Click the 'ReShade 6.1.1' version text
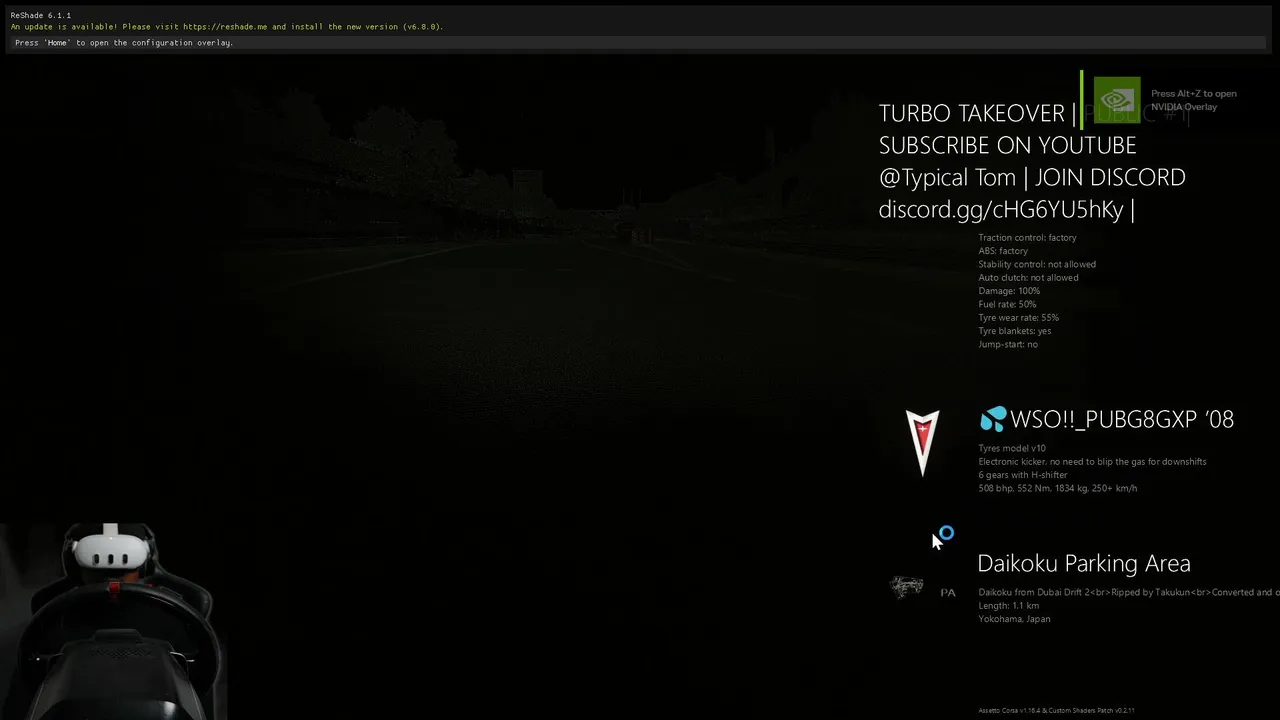The width and height of the screenshot is (1280, 720). pyautogui.click(x=41, y=15)
